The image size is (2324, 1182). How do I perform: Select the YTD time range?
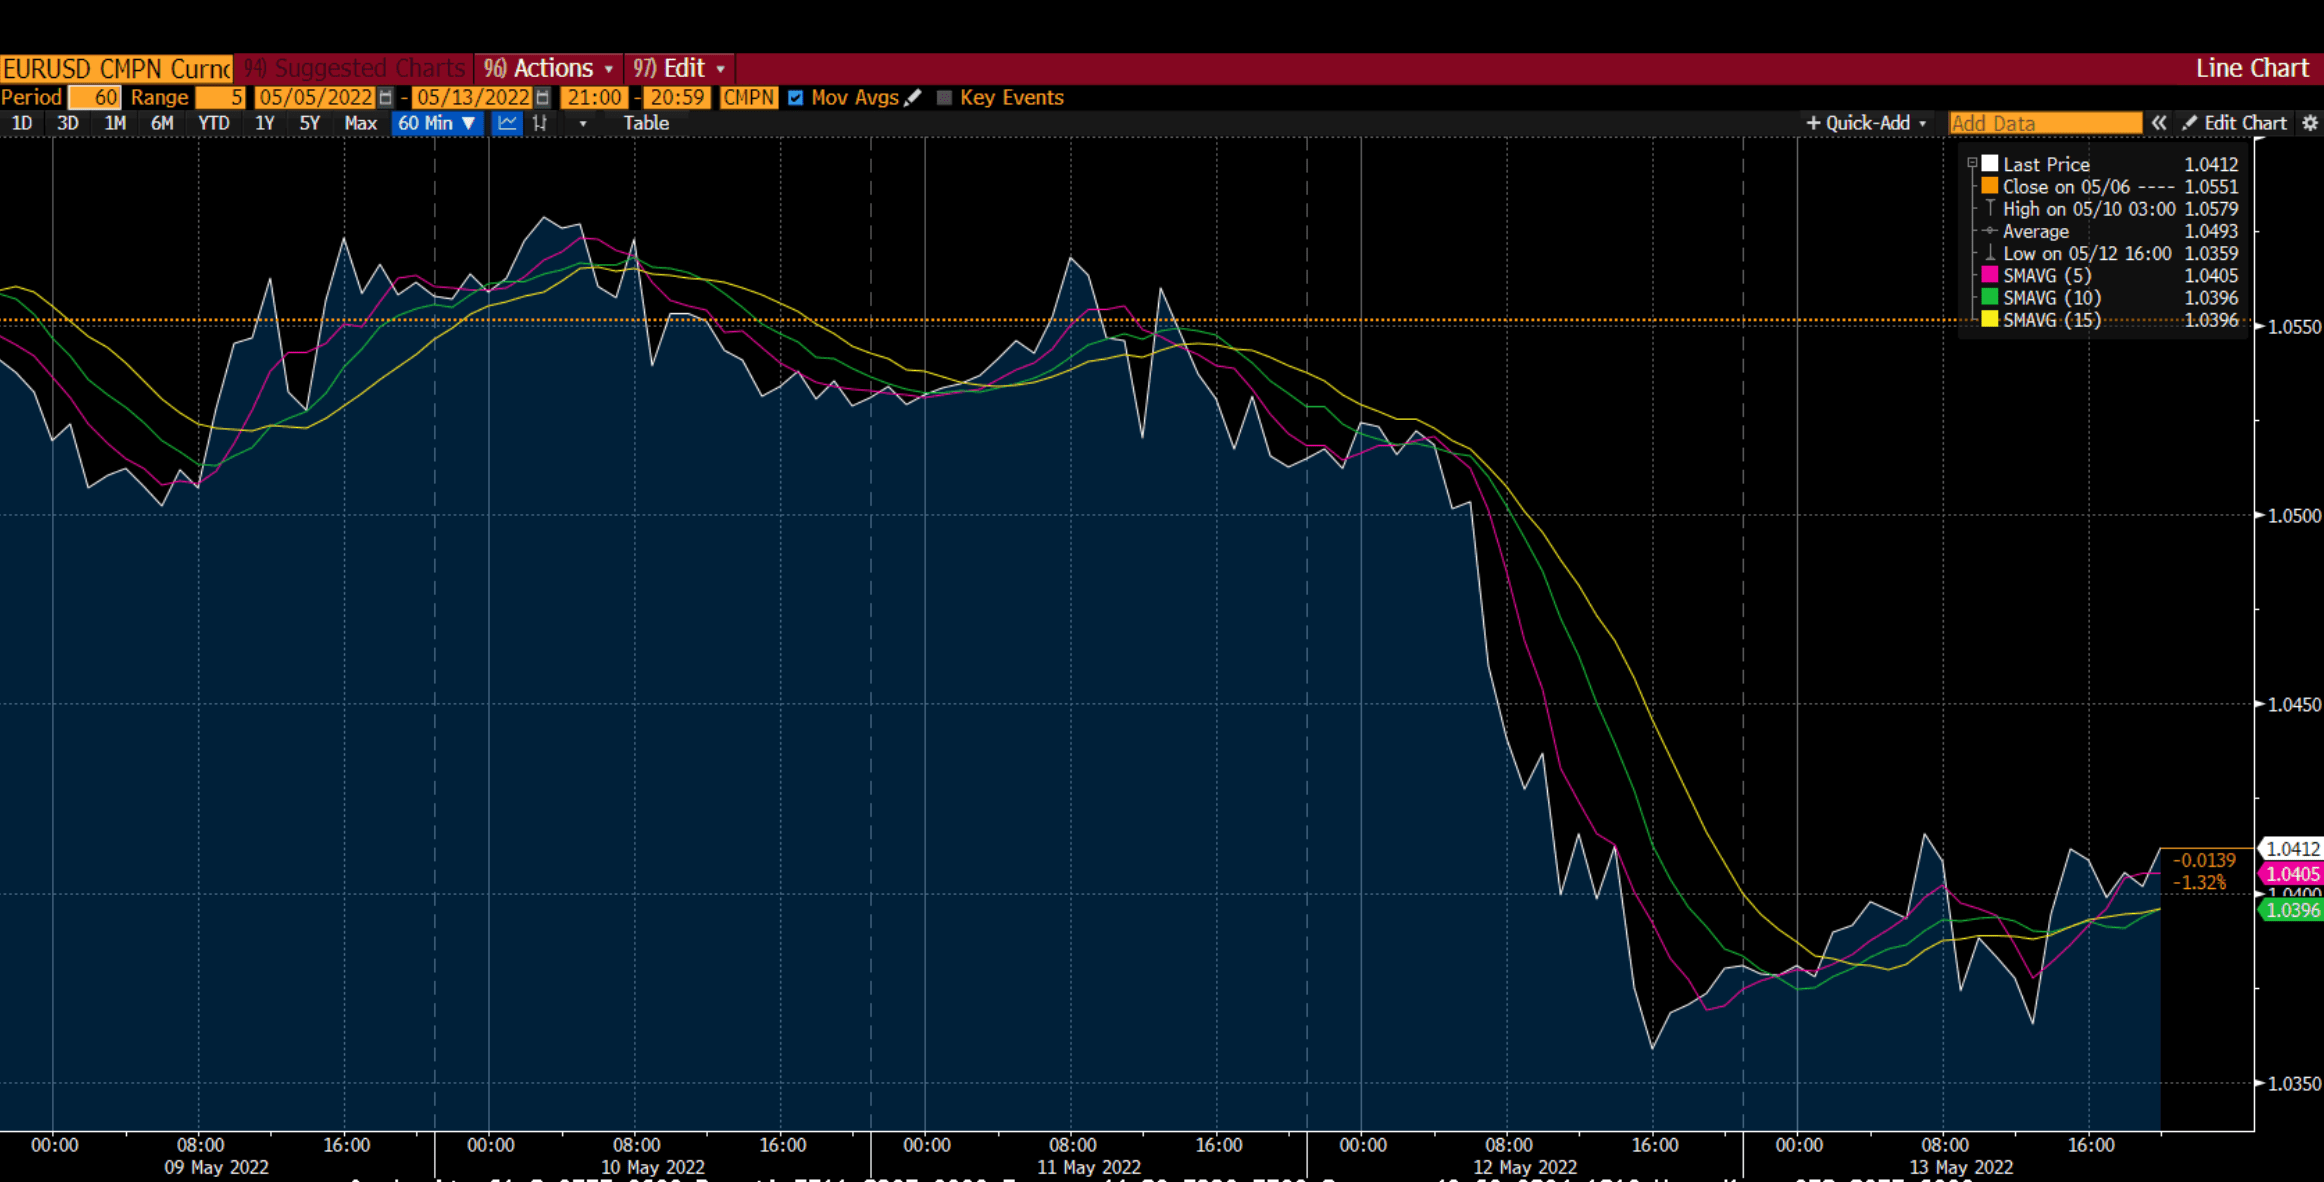coord(213,123)
